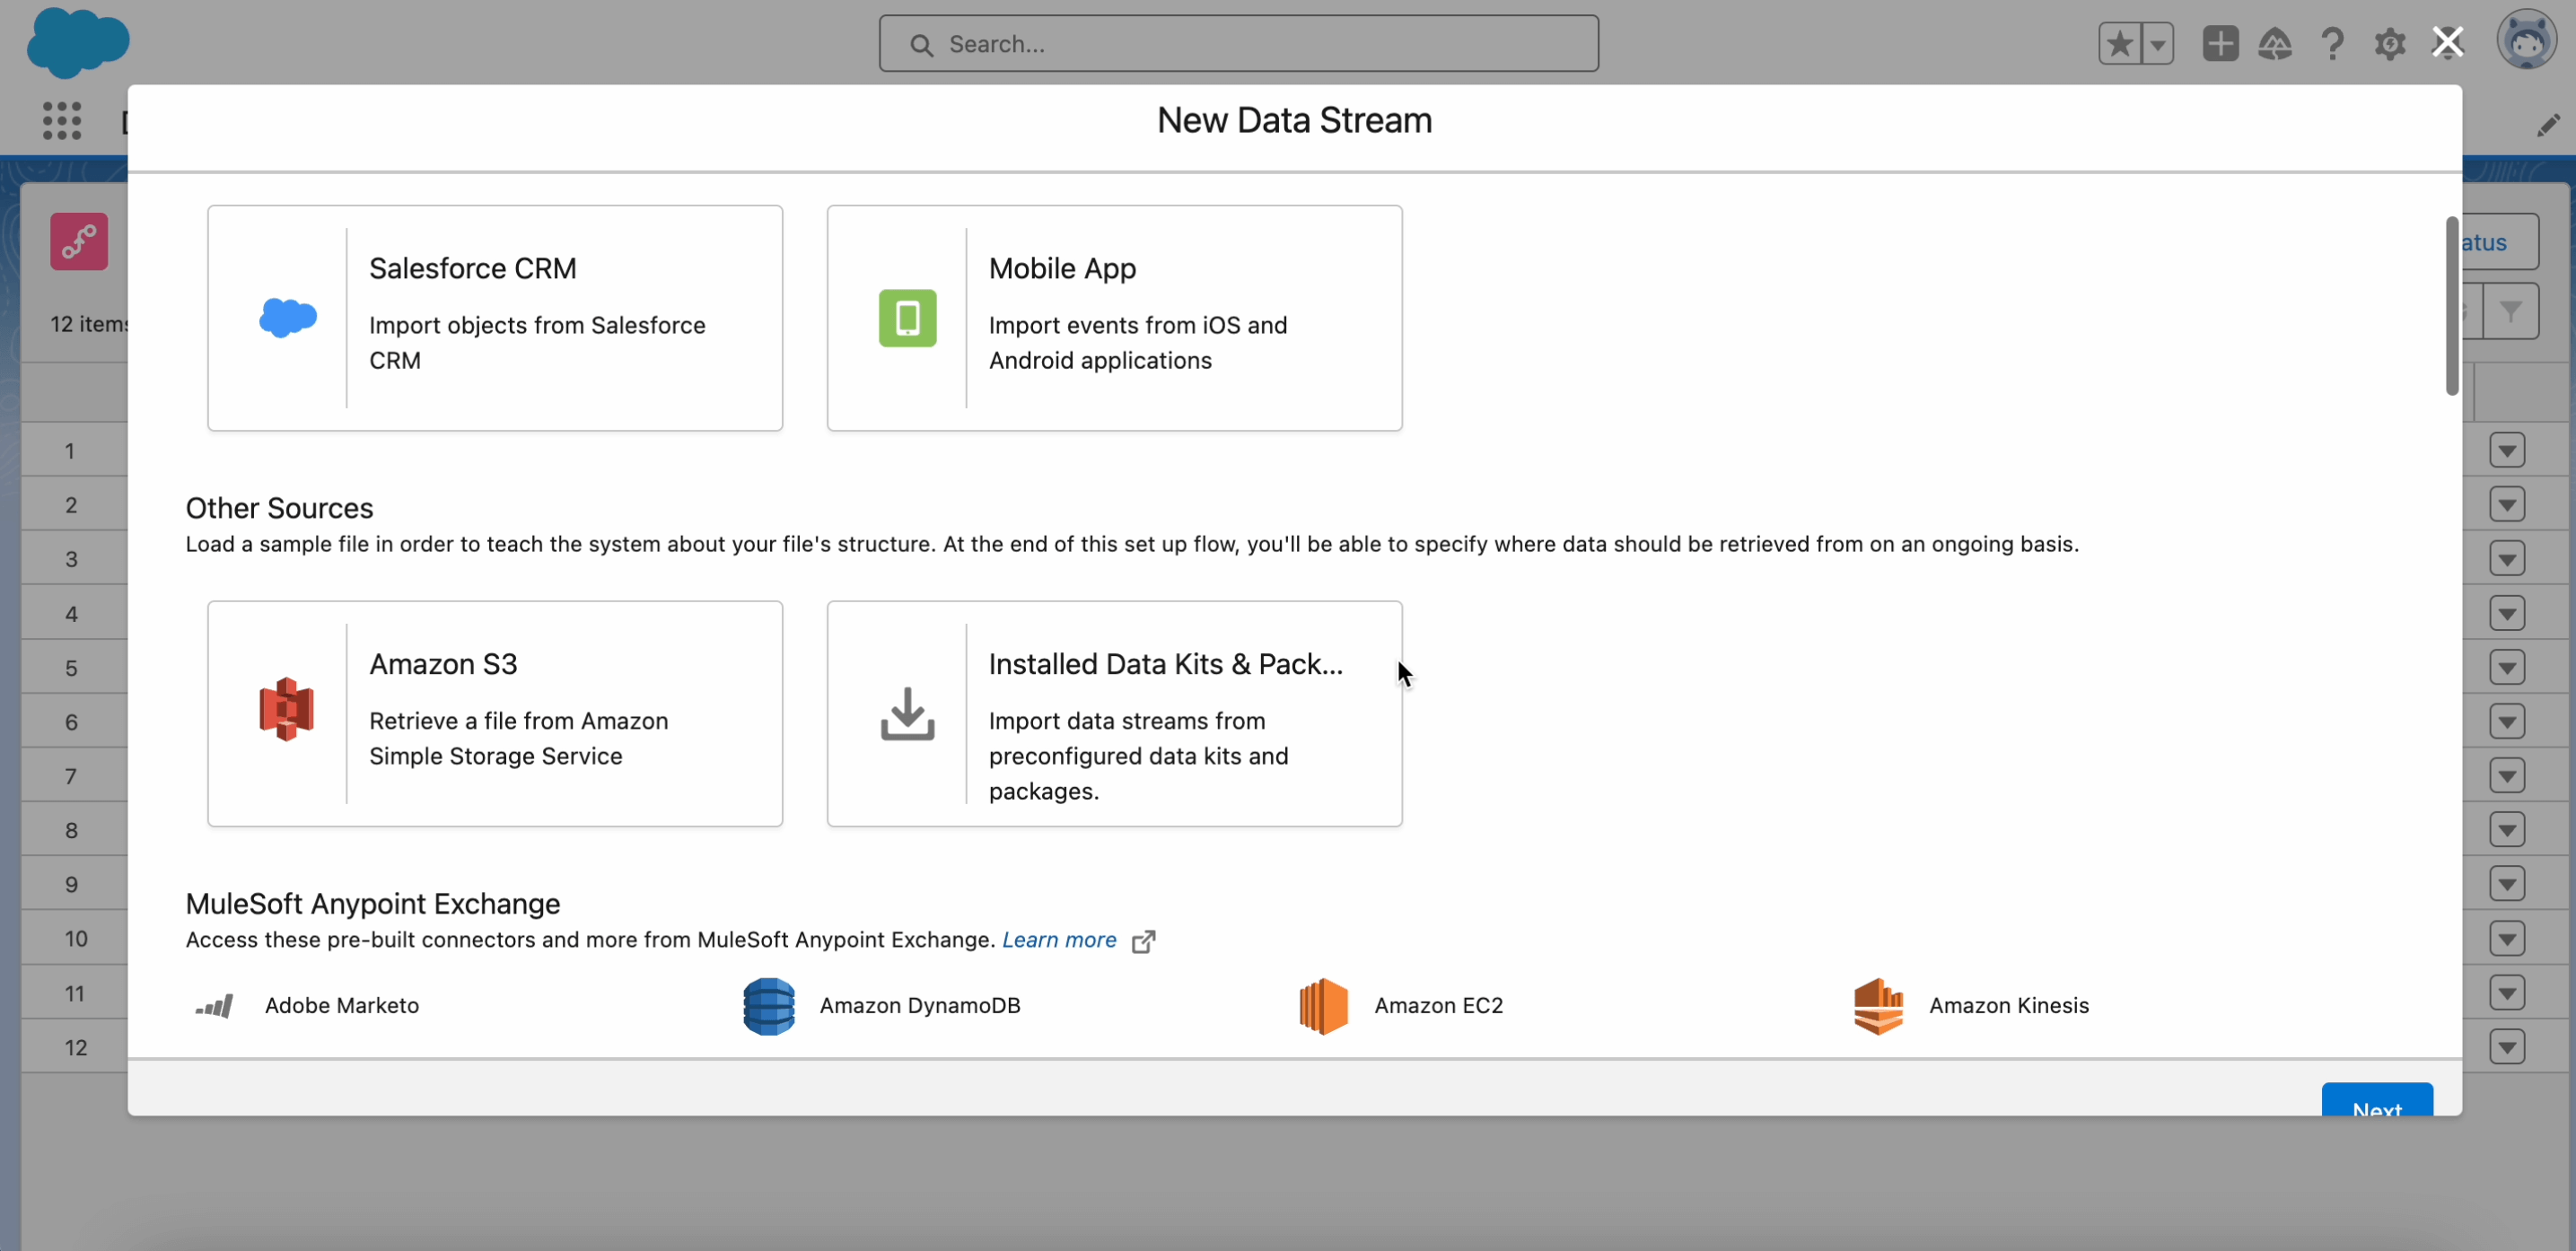Click the Salesforce cloud logo

[78, 43]
